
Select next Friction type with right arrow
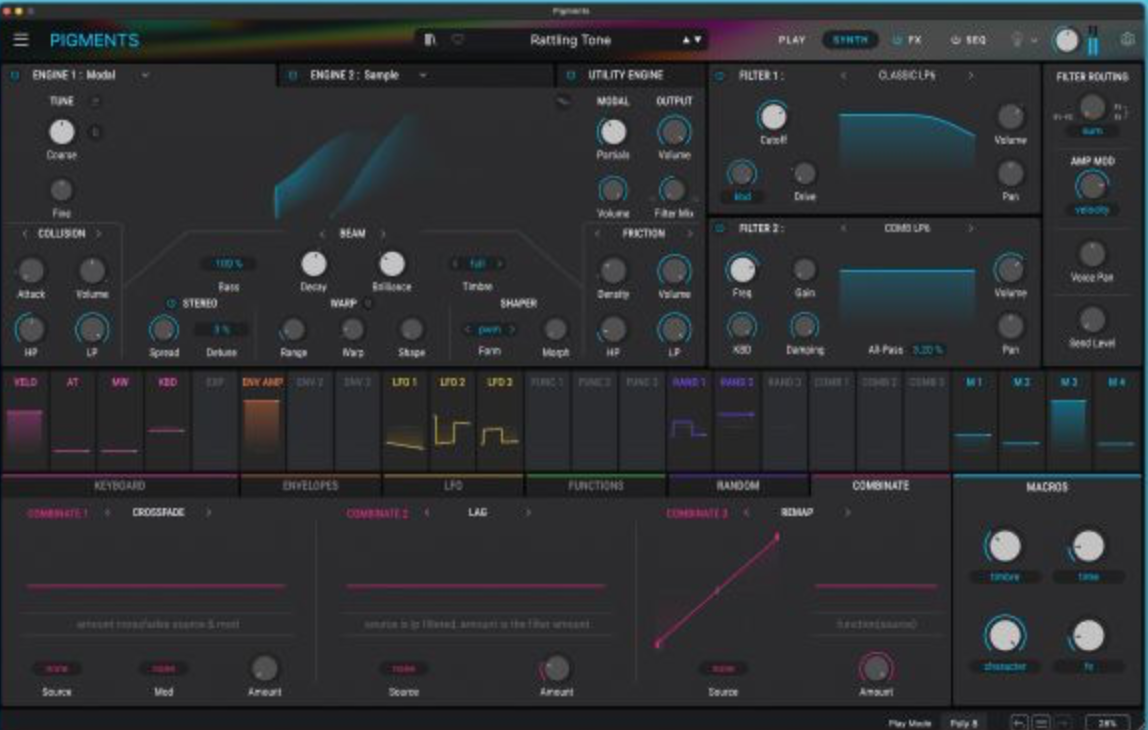[x=689, y=234]
